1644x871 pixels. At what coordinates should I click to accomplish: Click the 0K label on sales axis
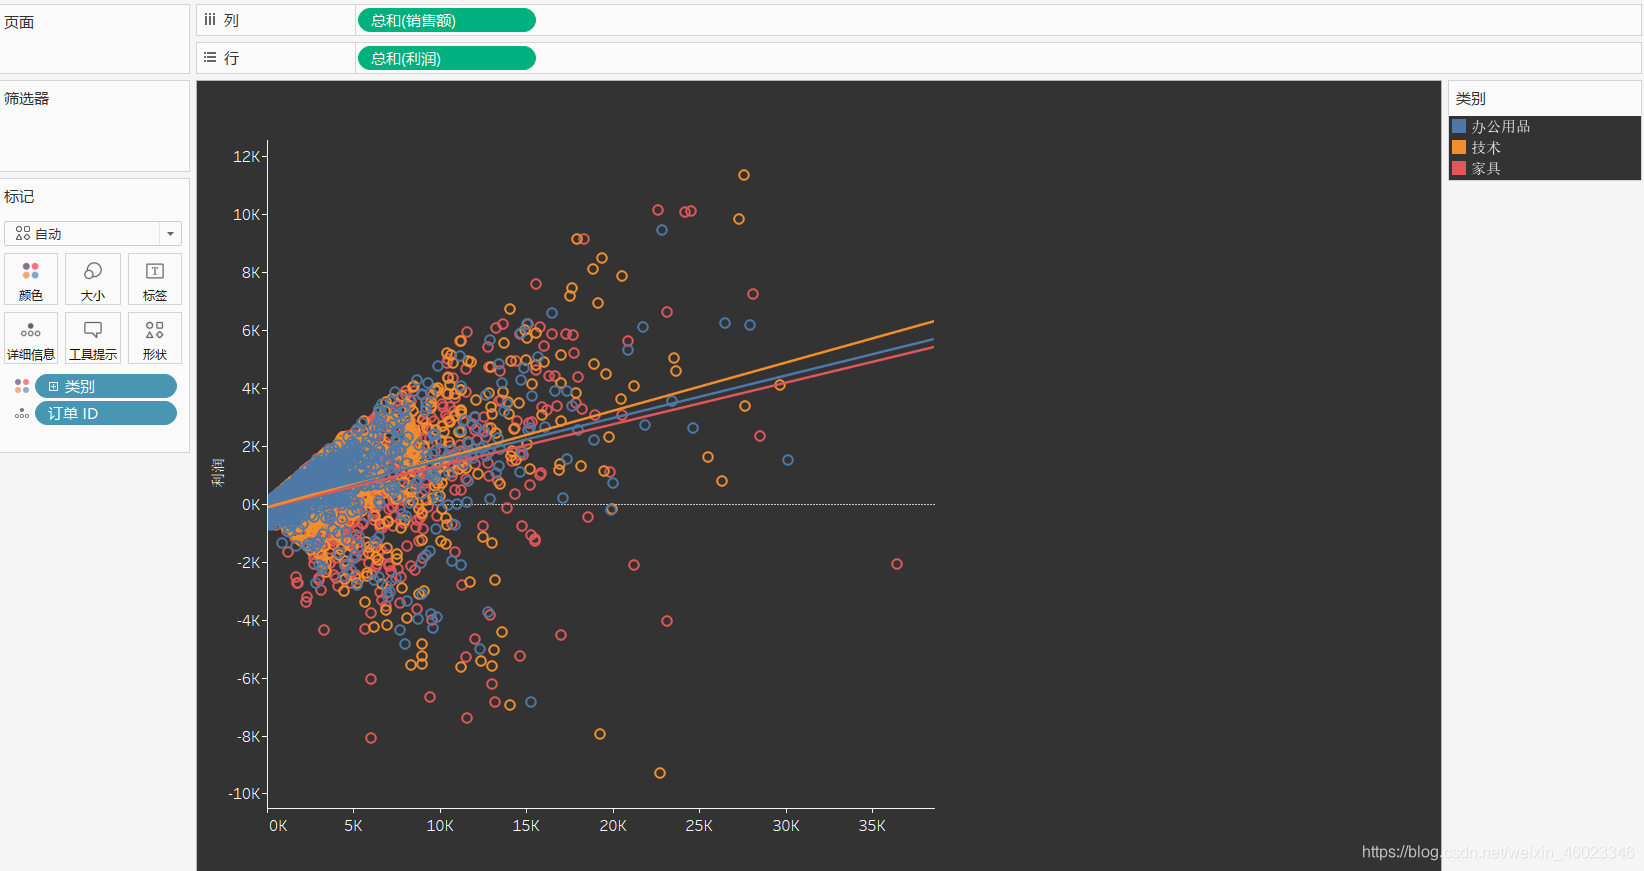278,825
